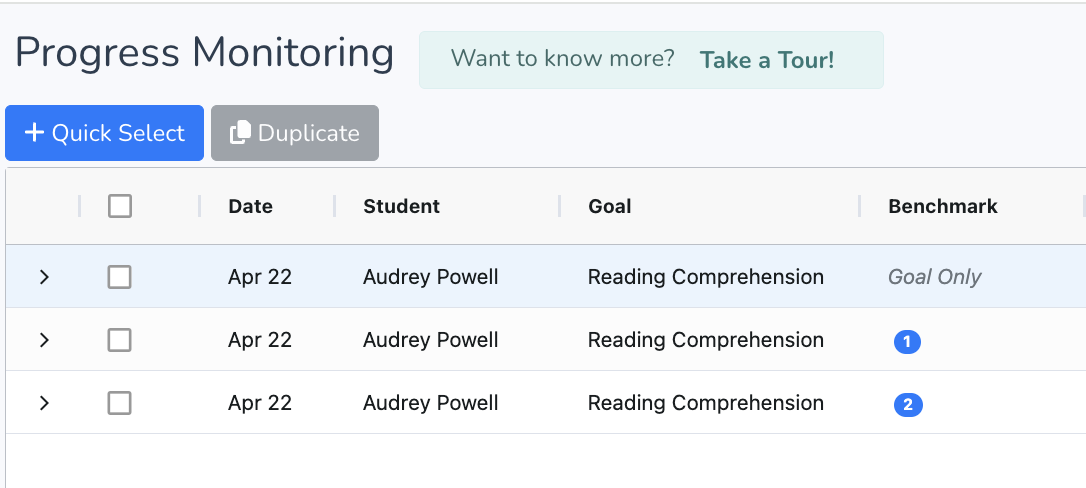Check the benchmark 1 row checkbox

[120, 340]
